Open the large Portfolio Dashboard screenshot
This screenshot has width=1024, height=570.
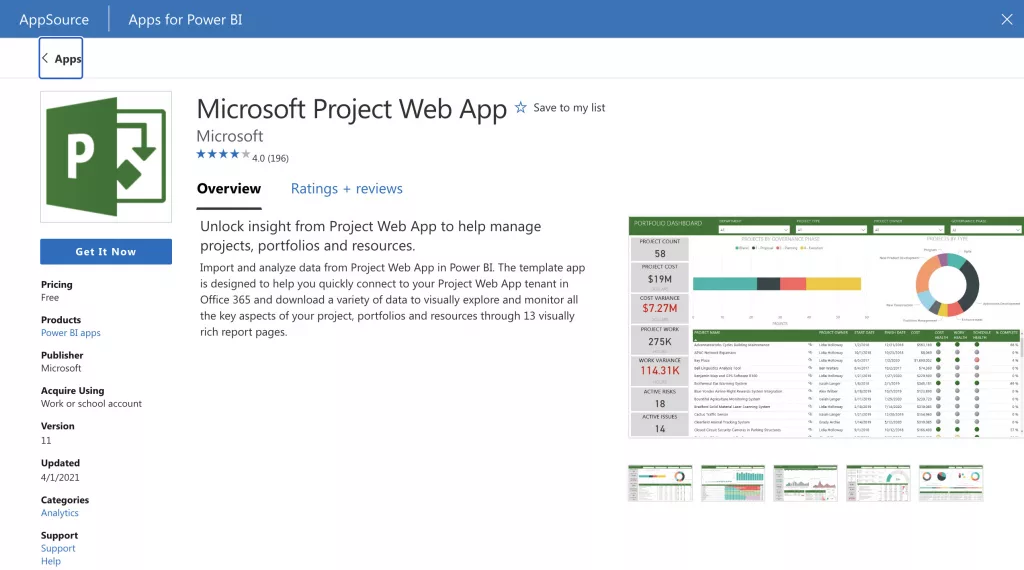click(x=825, y=327)
